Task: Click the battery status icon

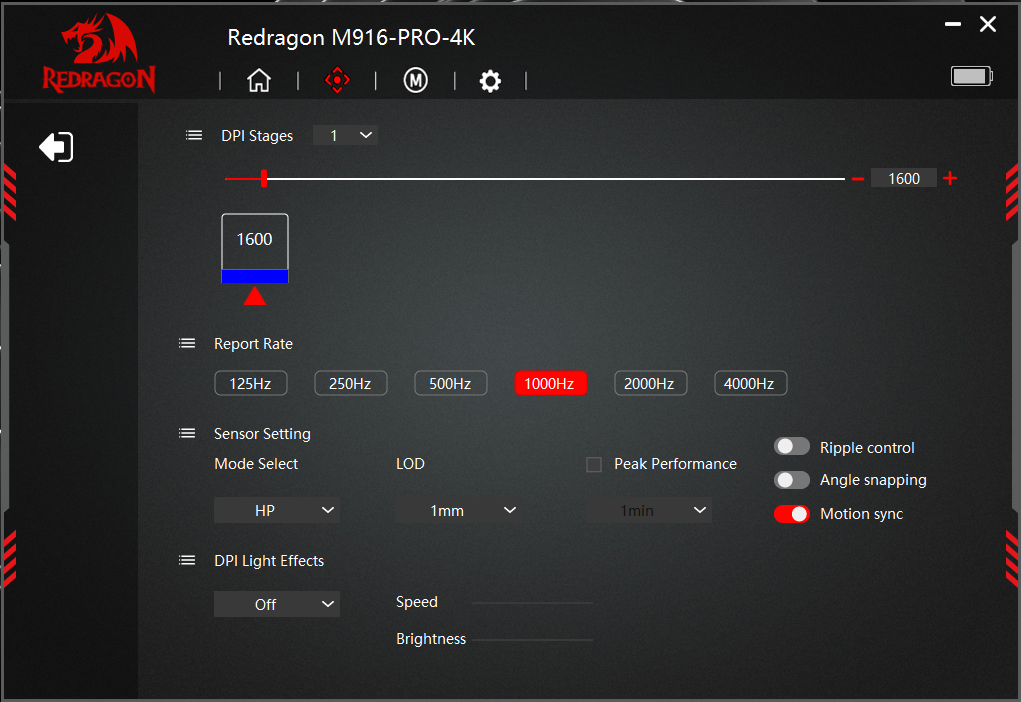Action: pos(971,76)
